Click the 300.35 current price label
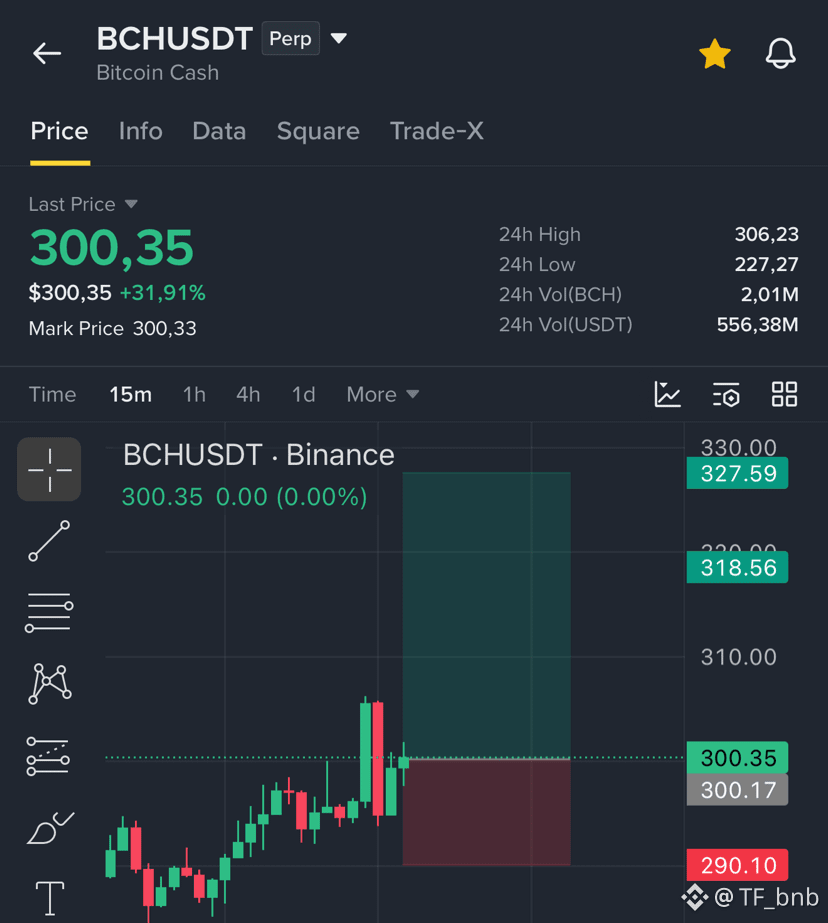The height and width of the screenshot is (923, 828). [737, 758]
